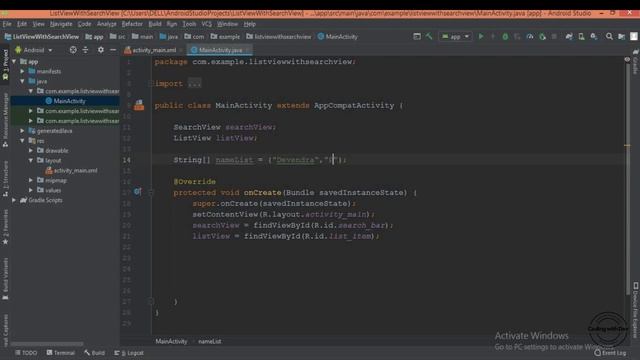This screenshot has width=640, height=360.
Task: Open the File menu
Action: pos(7,24)
